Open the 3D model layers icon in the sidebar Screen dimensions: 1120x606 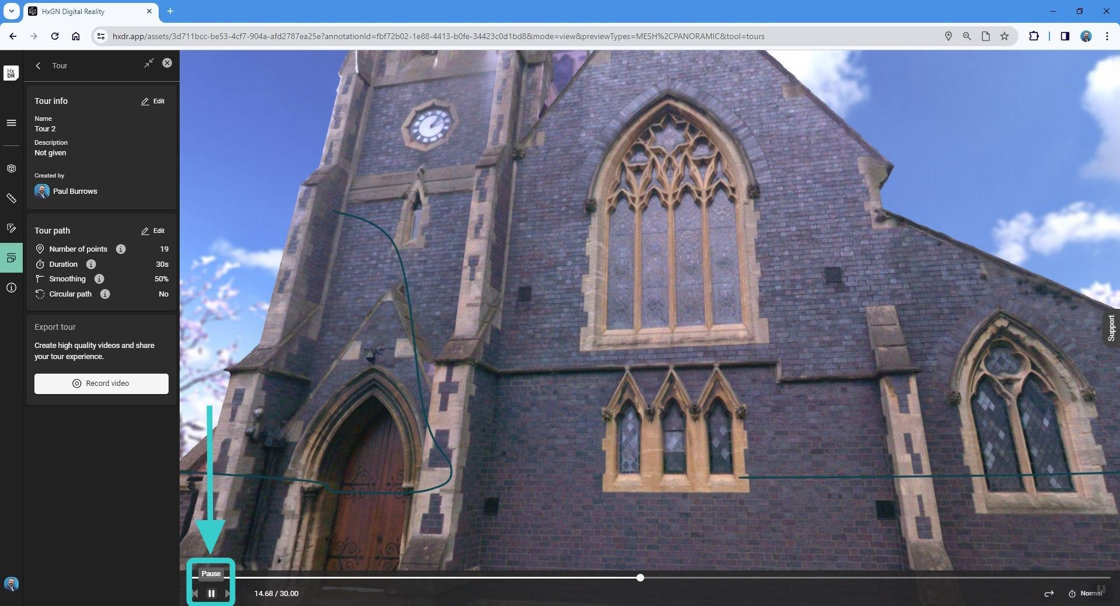tap(11, 169)
